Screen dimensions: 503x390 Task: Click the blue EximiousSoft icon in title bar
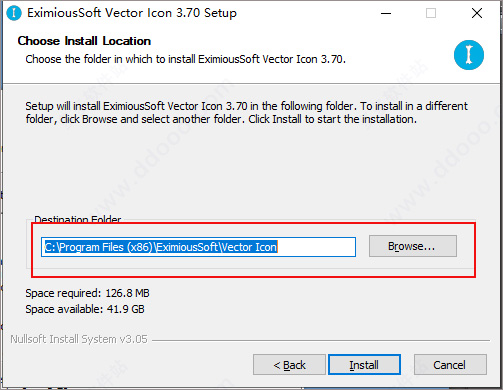pyautogui.click(x=14, y=13)
